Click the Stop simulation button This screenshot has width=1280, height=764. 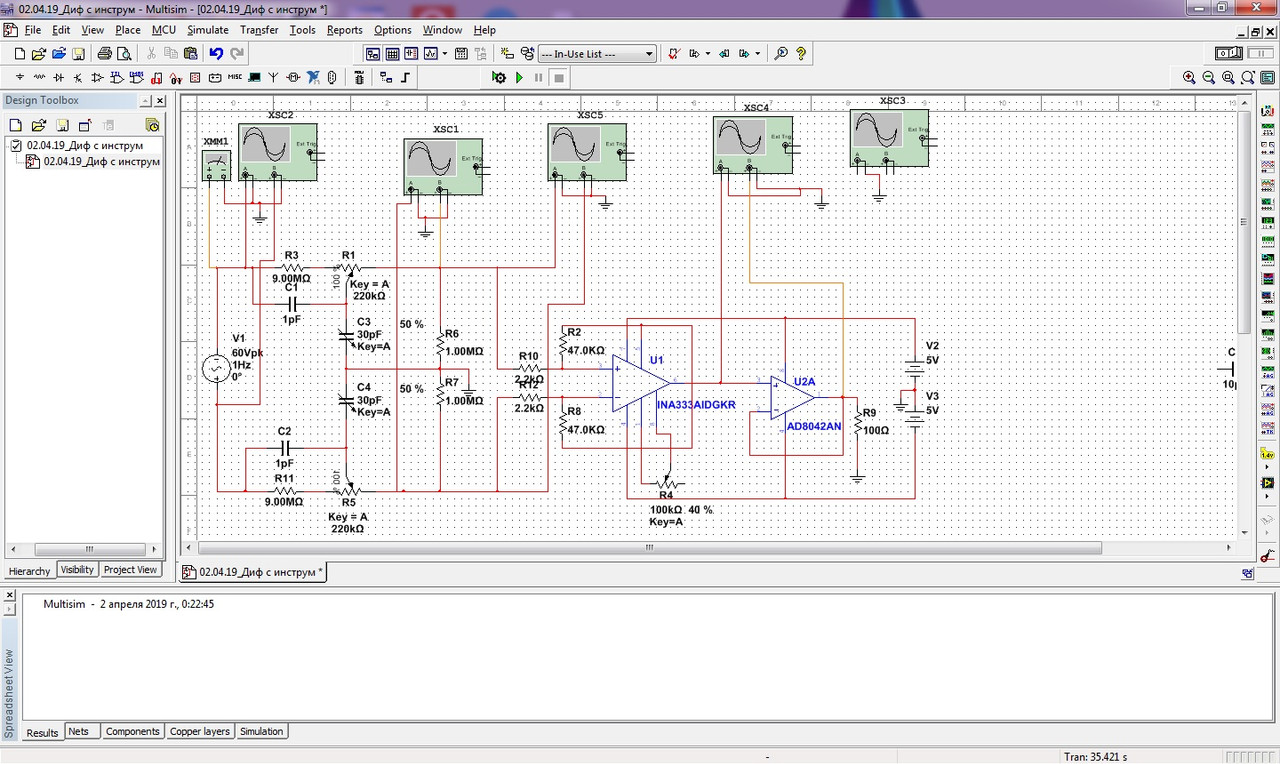[559, 77]
